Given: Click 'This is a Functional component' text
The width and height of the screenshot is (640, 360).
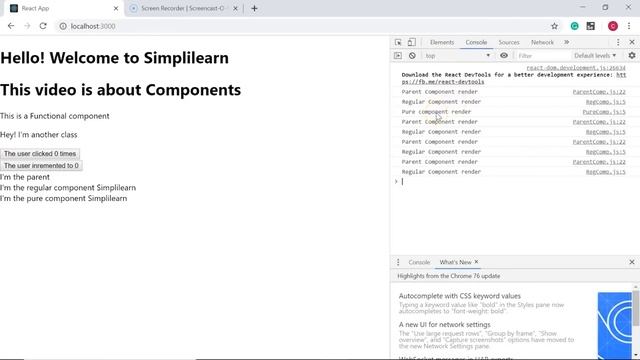Looking at the screenshot, I should click(55, 116).
